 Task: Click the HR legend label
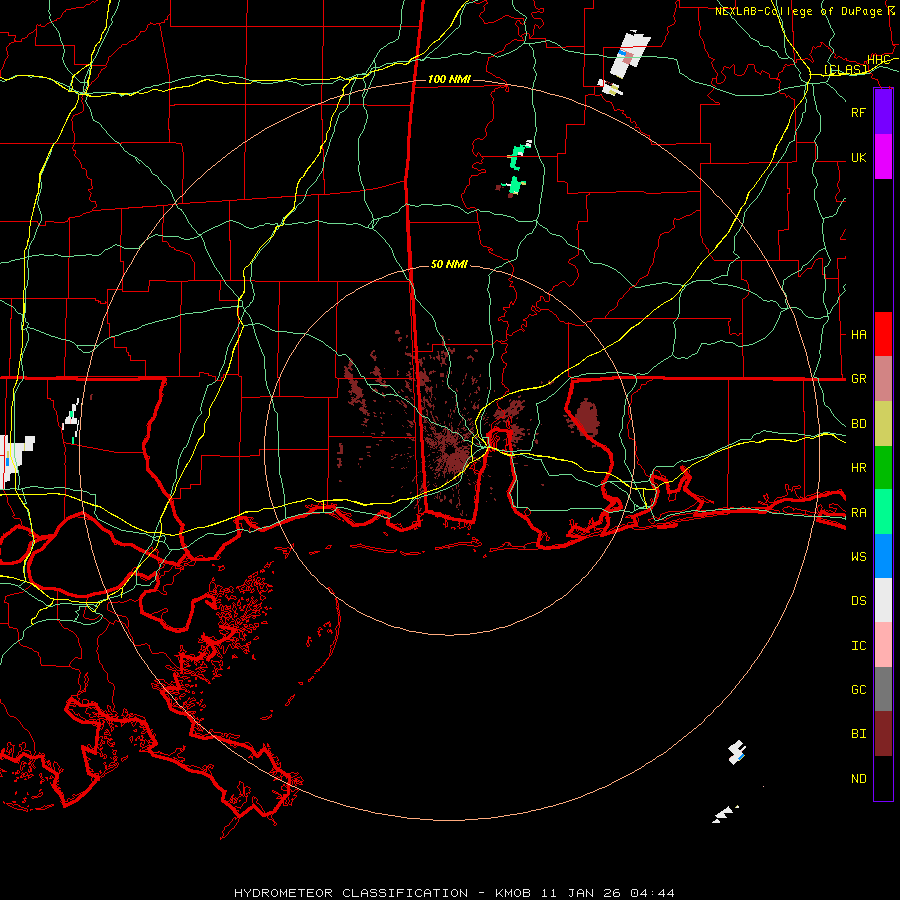[x=858, y=468]
